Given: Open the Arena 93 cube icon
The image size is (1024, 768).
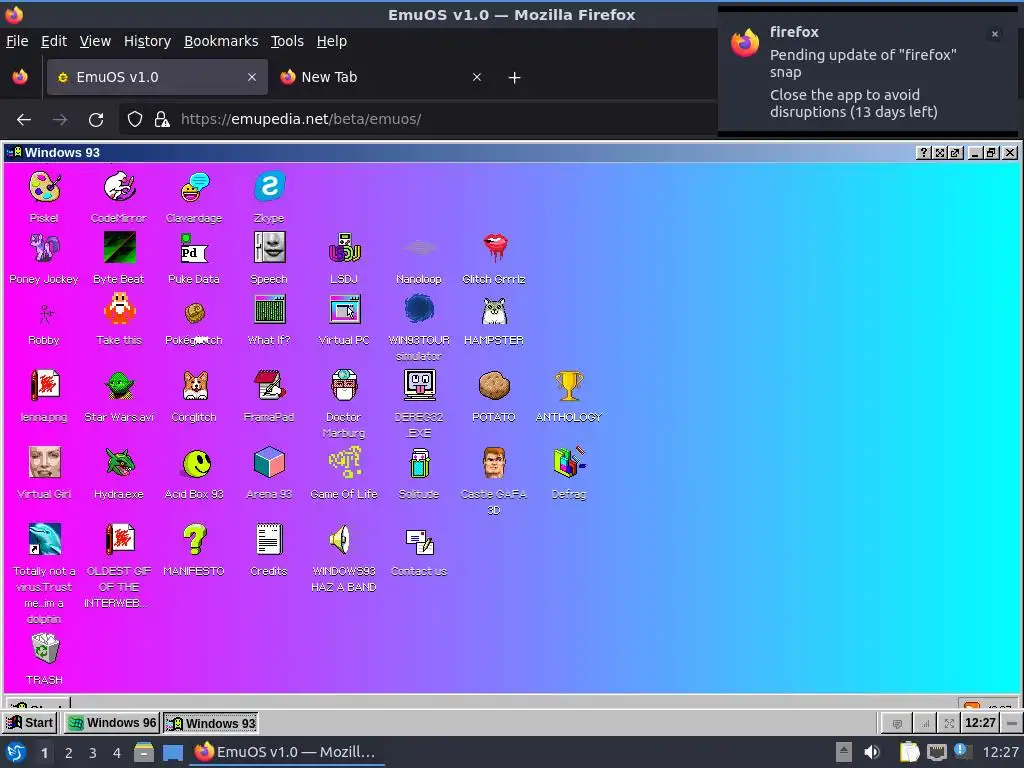Looking at the screenshot, I should tap(269, 464).
